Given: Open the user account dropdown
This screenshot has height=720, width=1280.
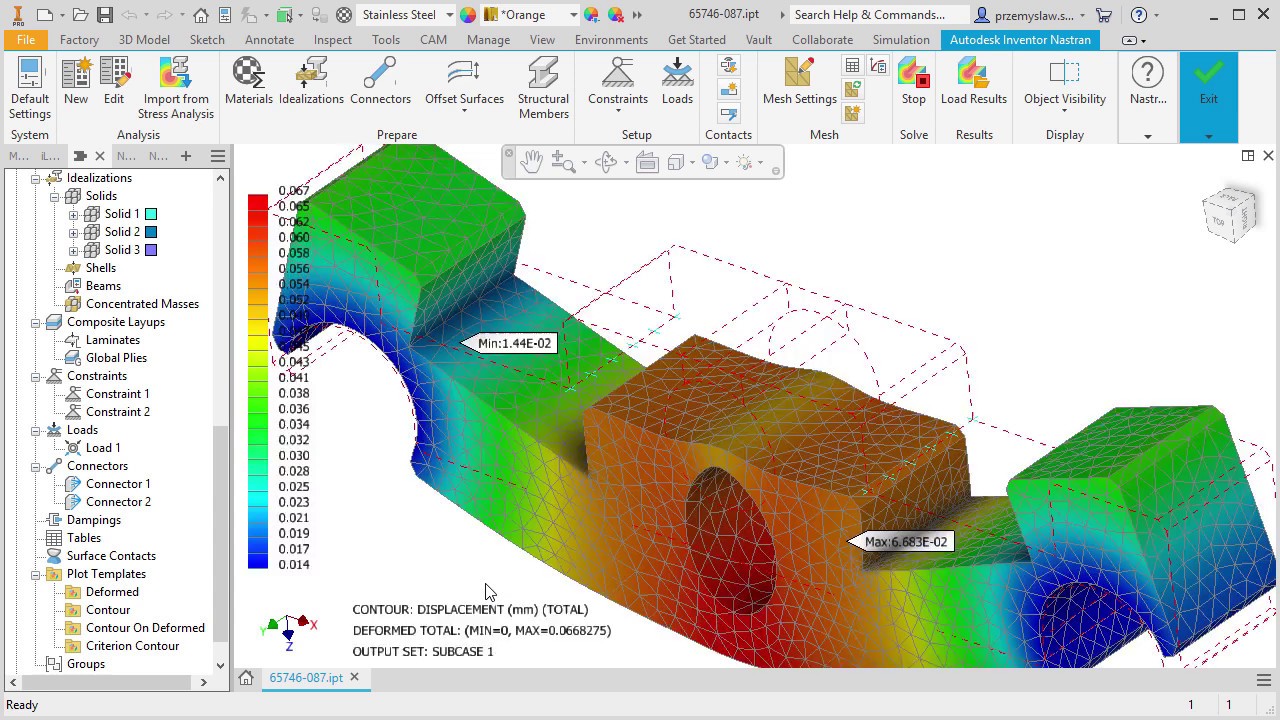Looking at the screenshot, I should coord(1082,15).
